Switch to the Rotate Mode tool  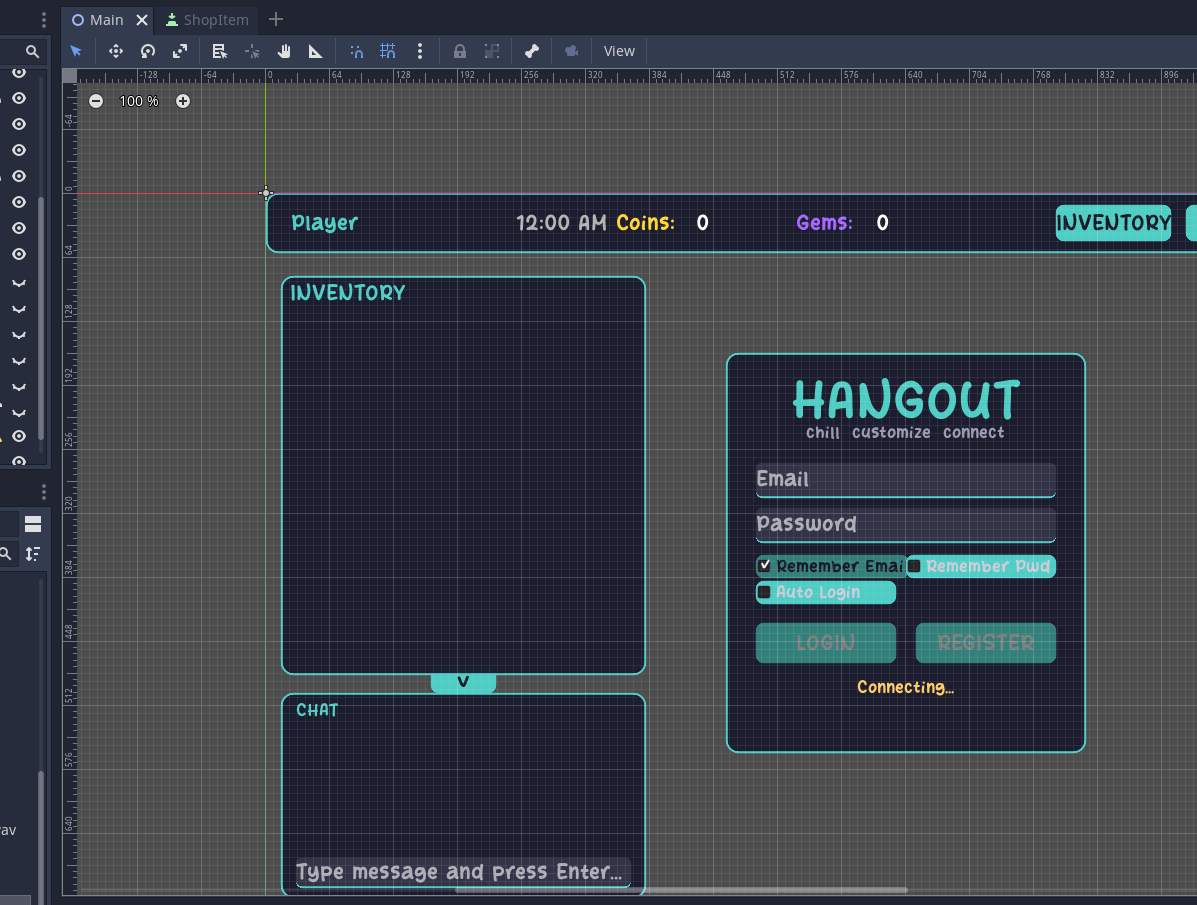coord(148,51)
